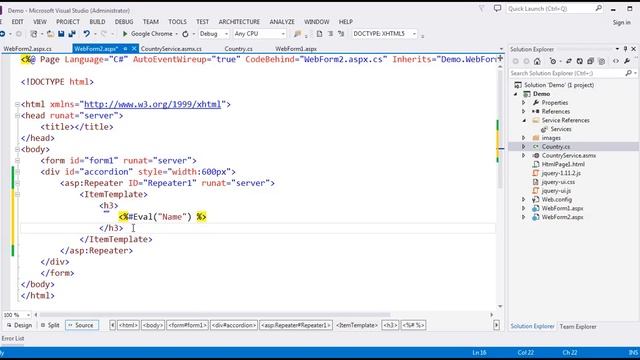Click the Save All toolbar icon
The height and width of the screenshot is (360, 640).
(x=72, y=34)
